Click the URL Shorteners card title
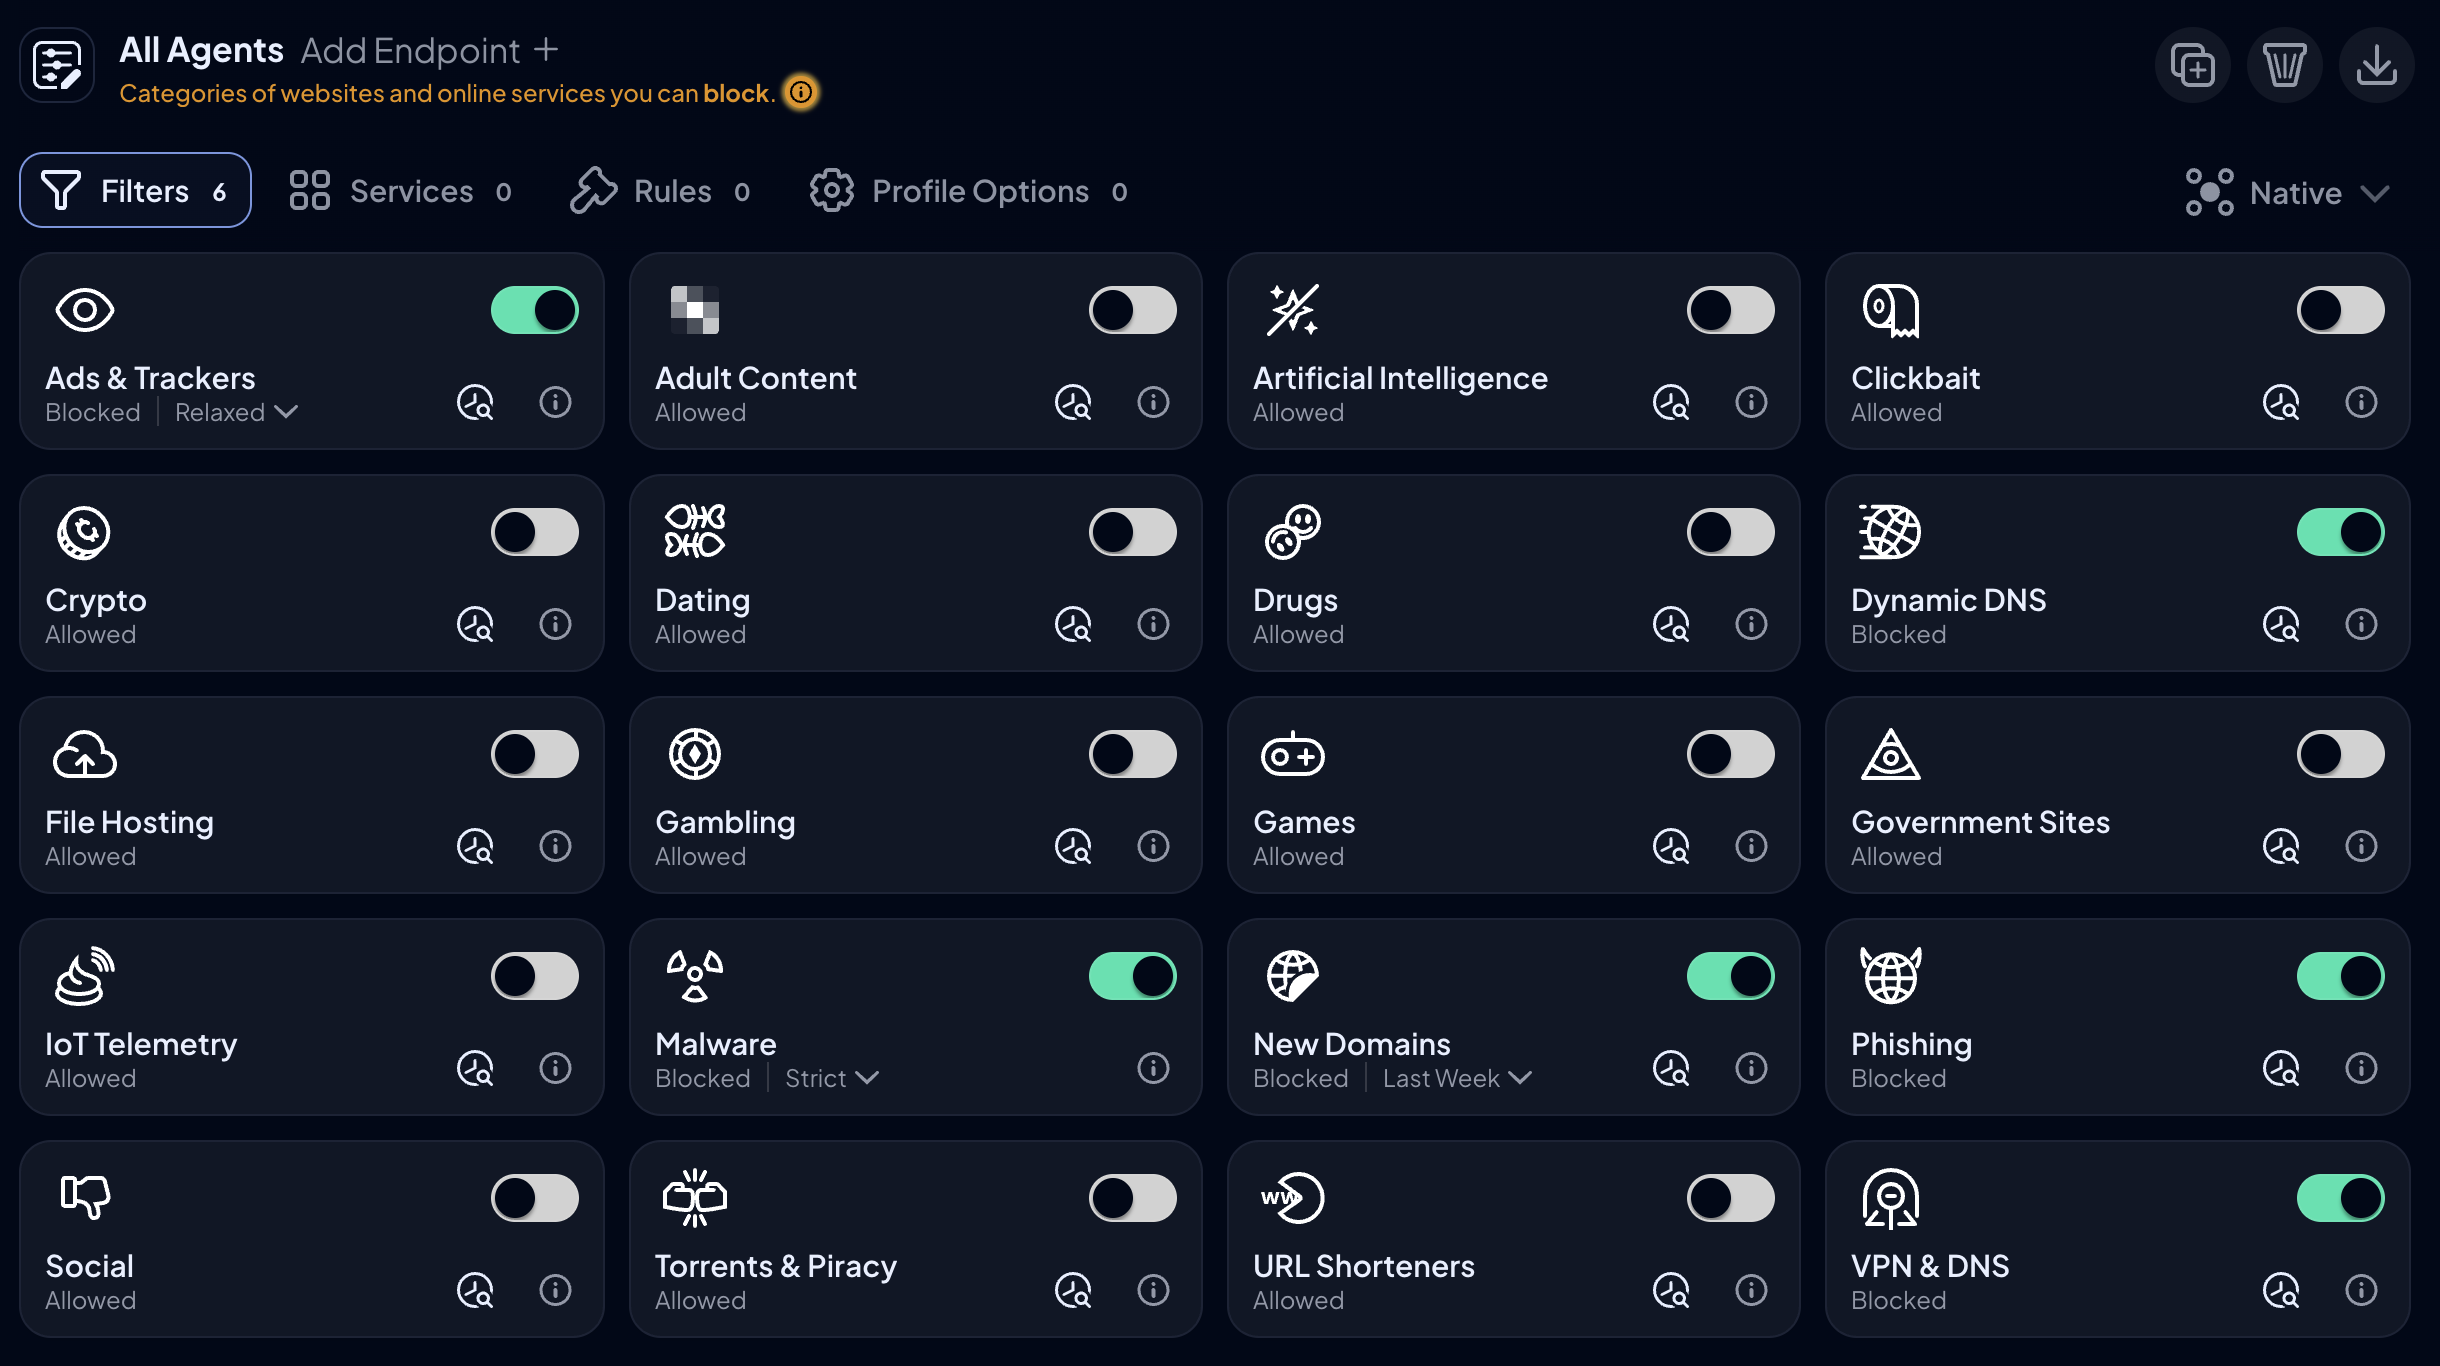The width and height of the screenshot is (2440, 1366). click(x=1364, y=1266)
